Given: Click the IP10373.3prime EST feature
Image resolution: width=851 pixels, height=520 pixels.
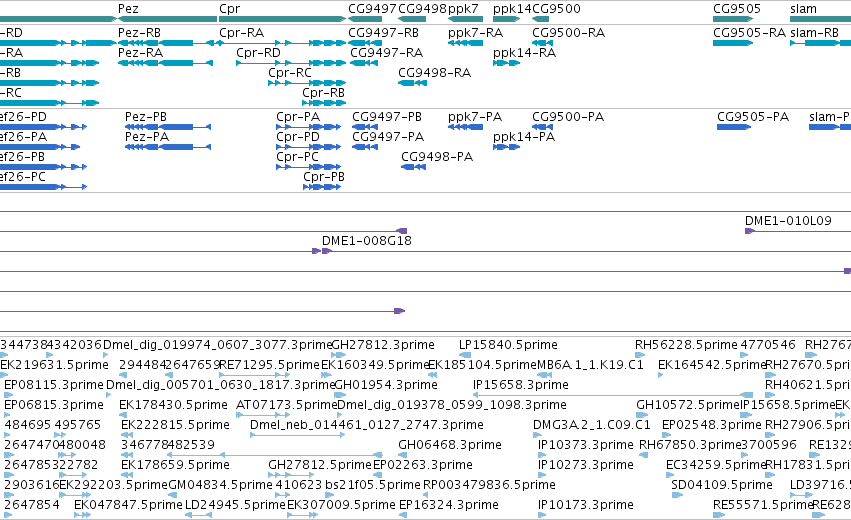Looking at the screenshot, I should tap(542, 455).
